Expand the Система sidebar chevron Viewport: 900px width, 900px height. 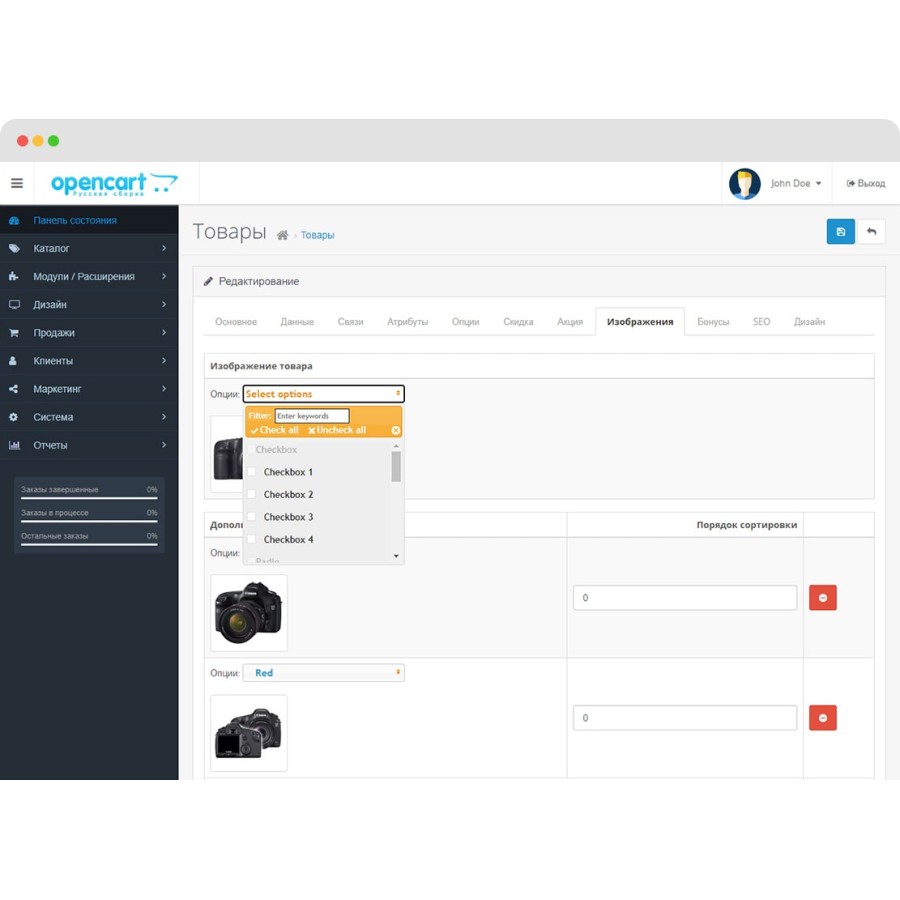[x=164, y=417]
